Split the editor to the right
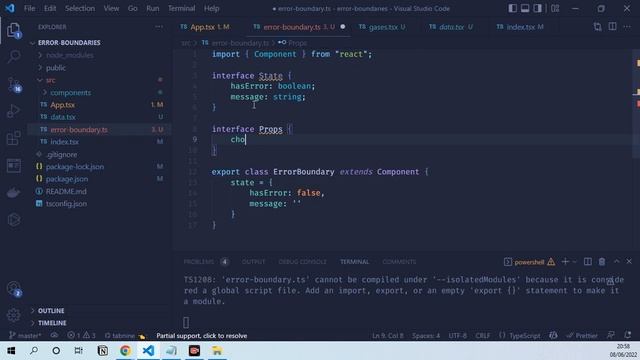The width and height of the screenshot is (640, 360). 612,27
